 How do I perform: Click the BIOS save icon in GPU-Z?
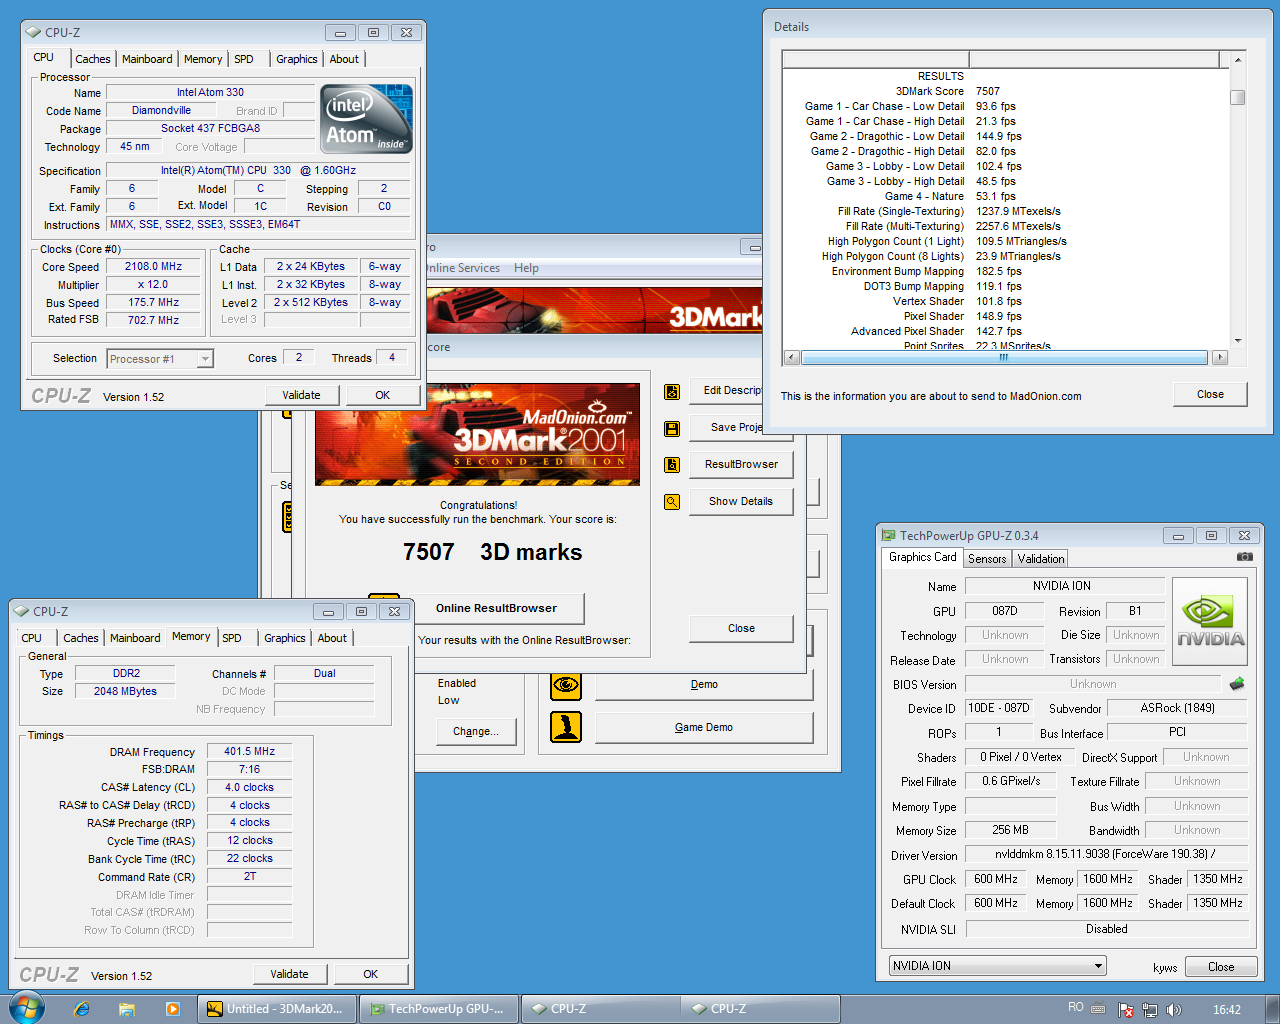point(1237,684)
